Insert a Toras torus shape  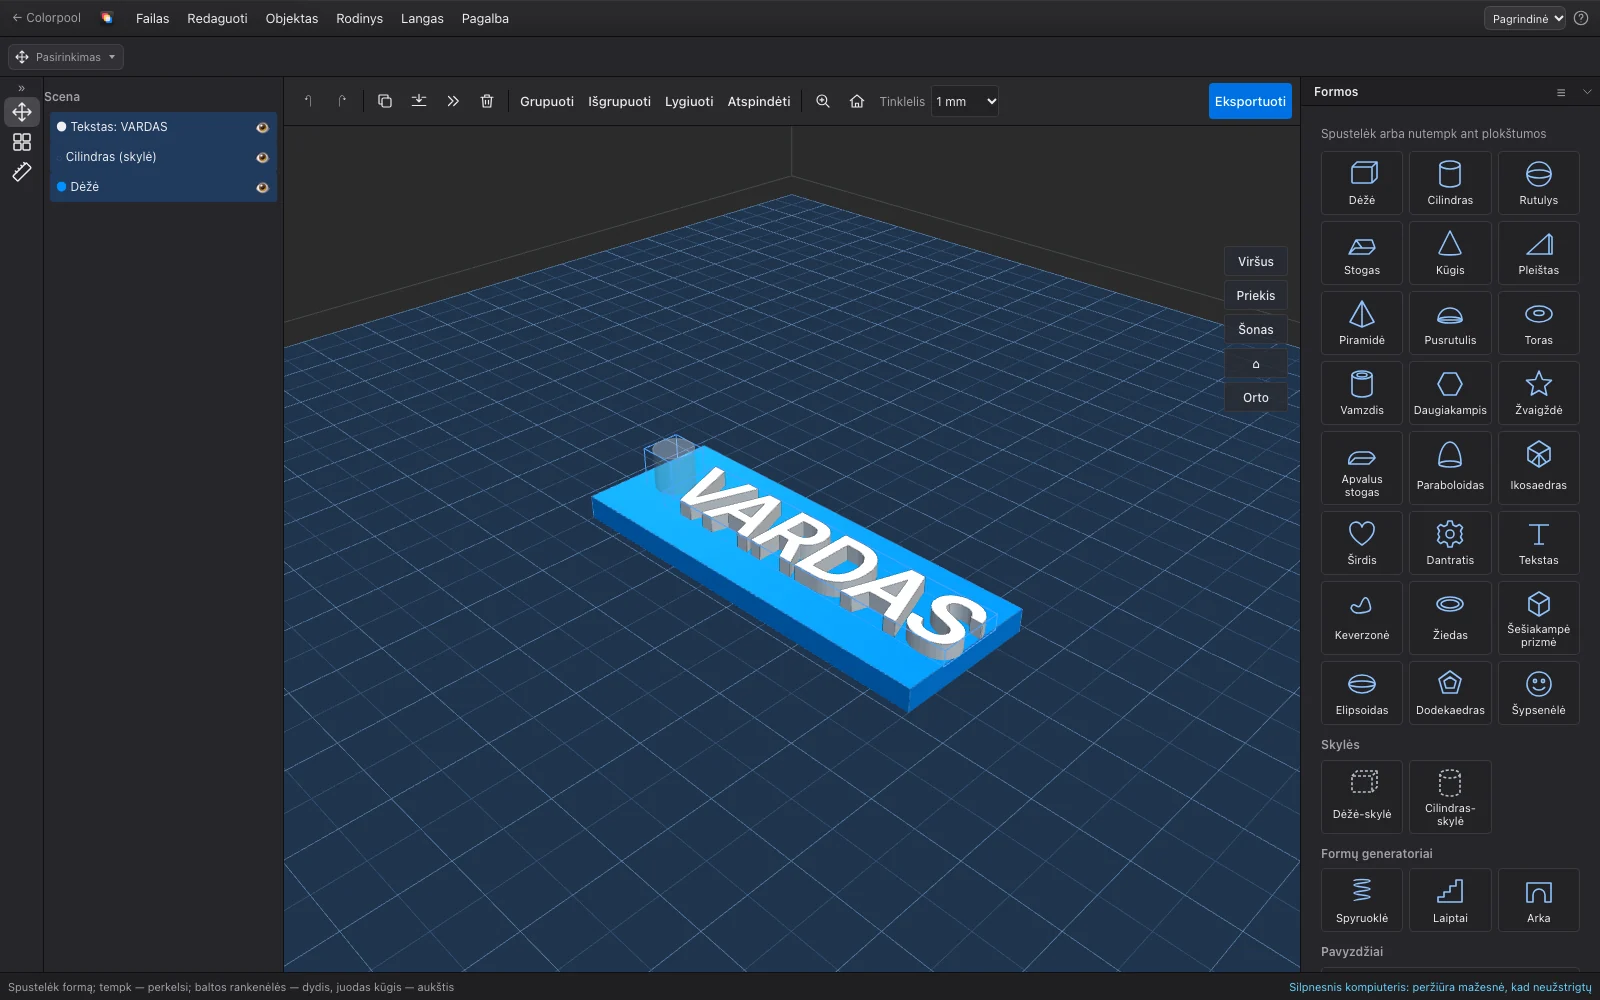pyautogui.click(x=1538, y=323)
